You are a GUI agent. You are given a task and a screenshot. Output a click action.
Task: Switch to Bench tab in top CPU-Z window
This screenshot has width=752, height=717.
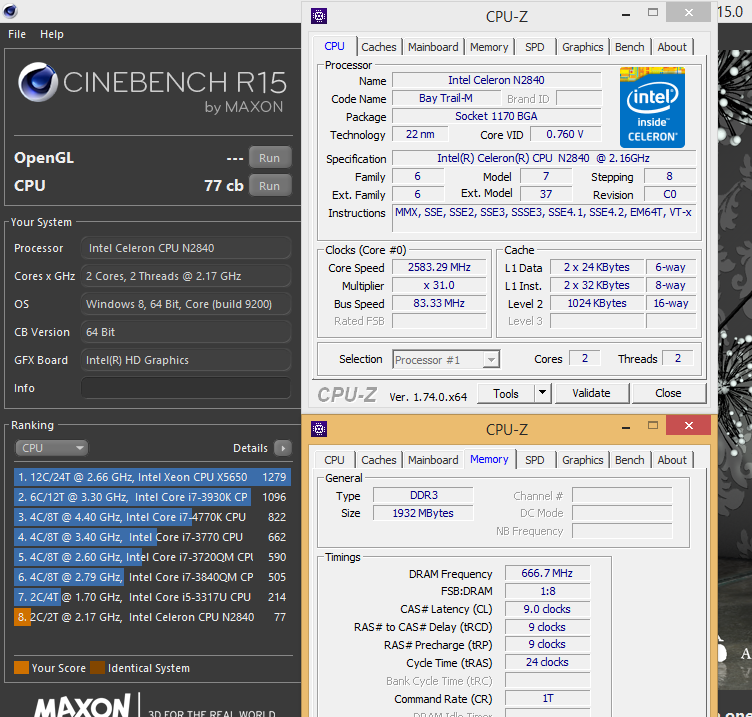(629, 47)
